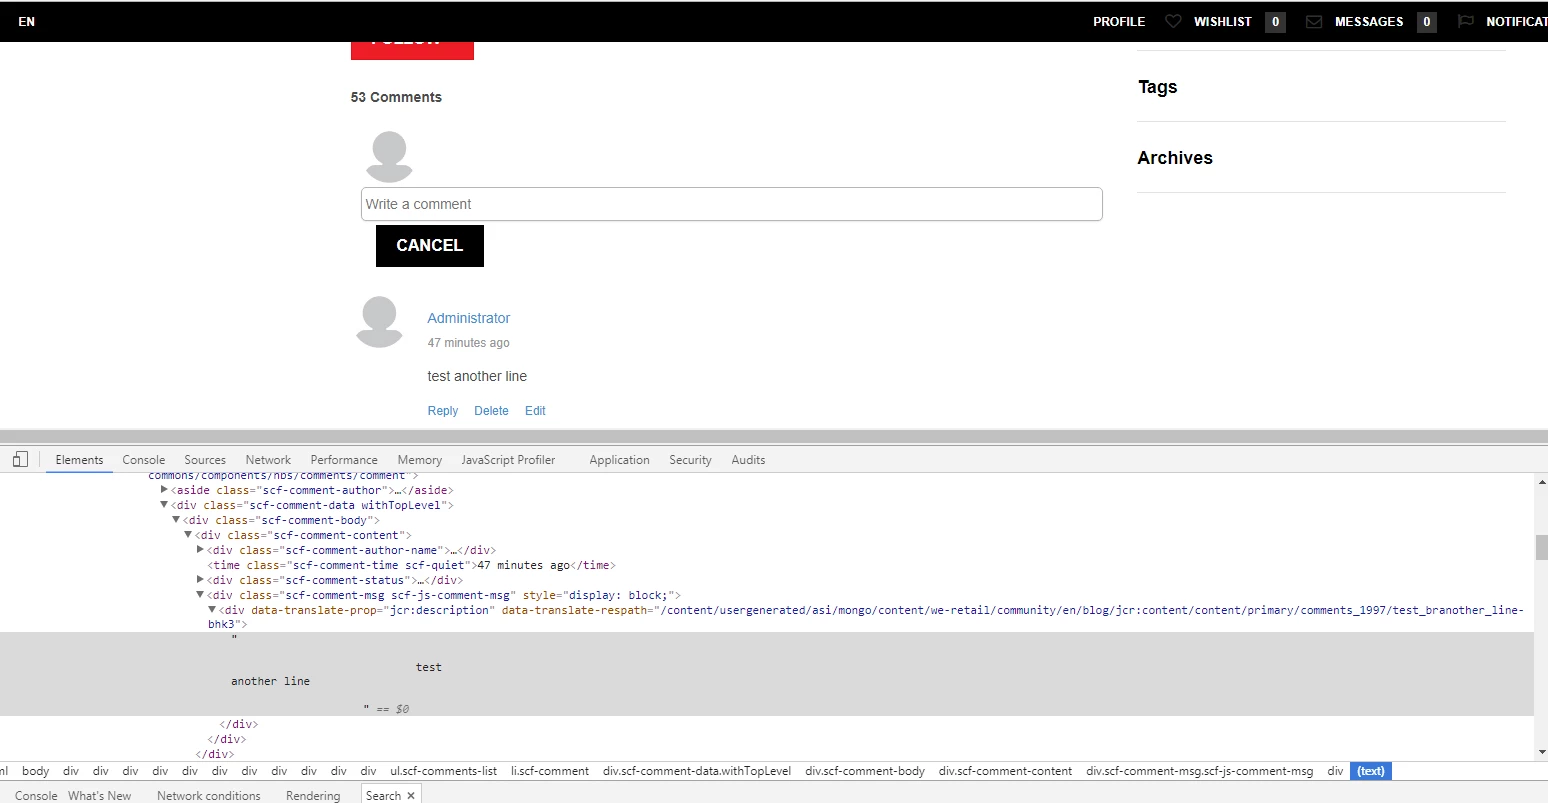Expand the scf-comment-author-name div node
The height and width of the screenshot is (803, 1548).
[200, 550]
